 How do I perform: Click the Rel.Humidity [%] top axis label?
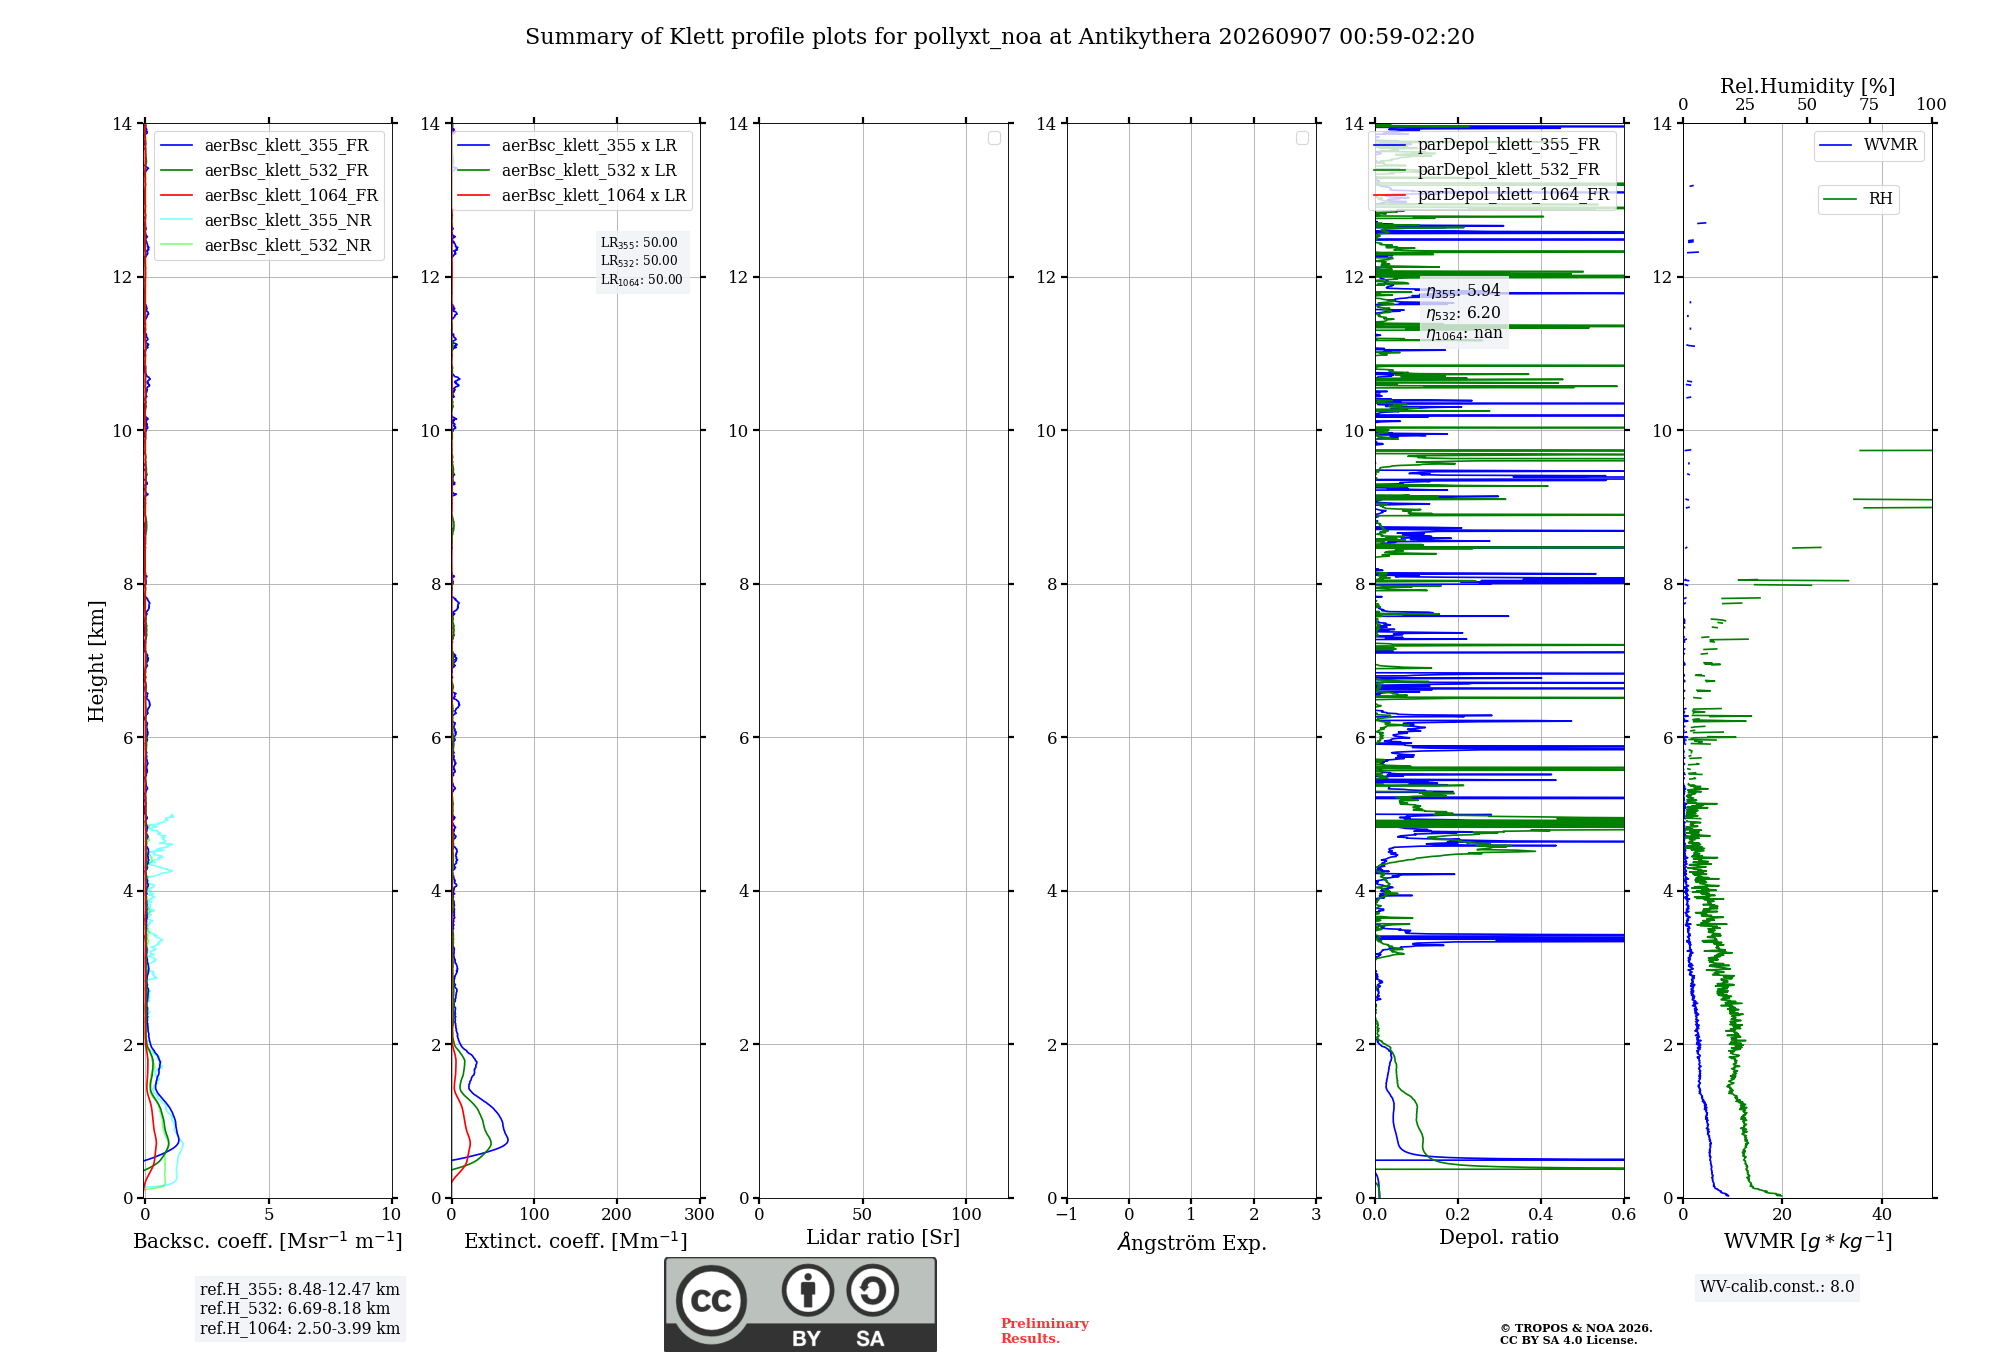pyautogui.click(x=1807, y=87)
